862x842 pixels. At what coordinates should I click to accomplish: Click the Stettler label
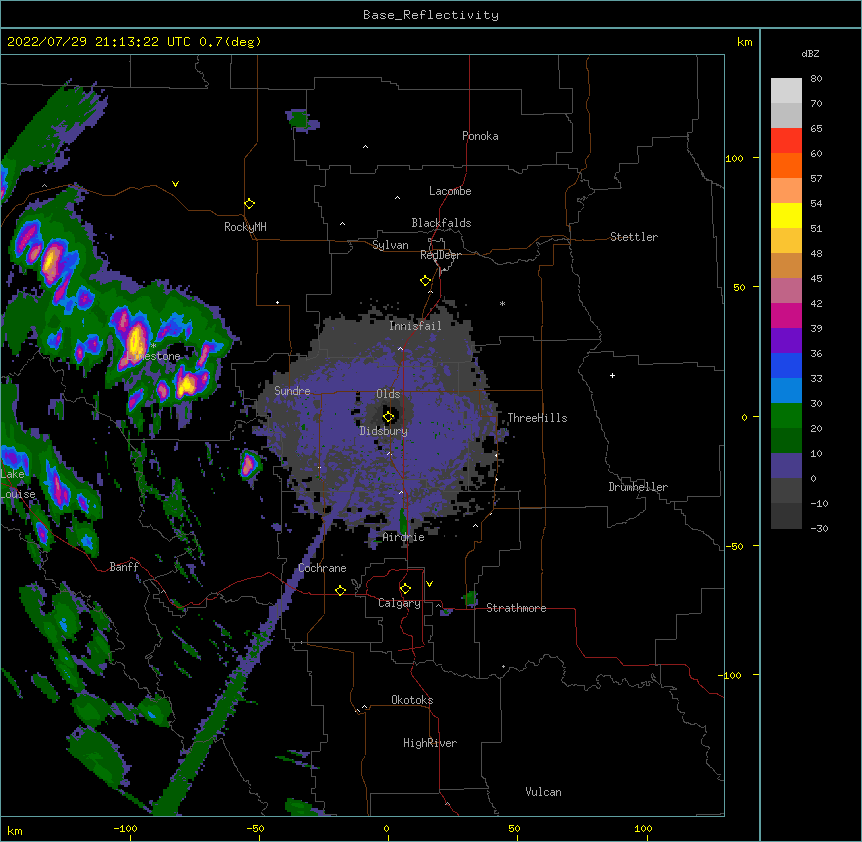634,237
